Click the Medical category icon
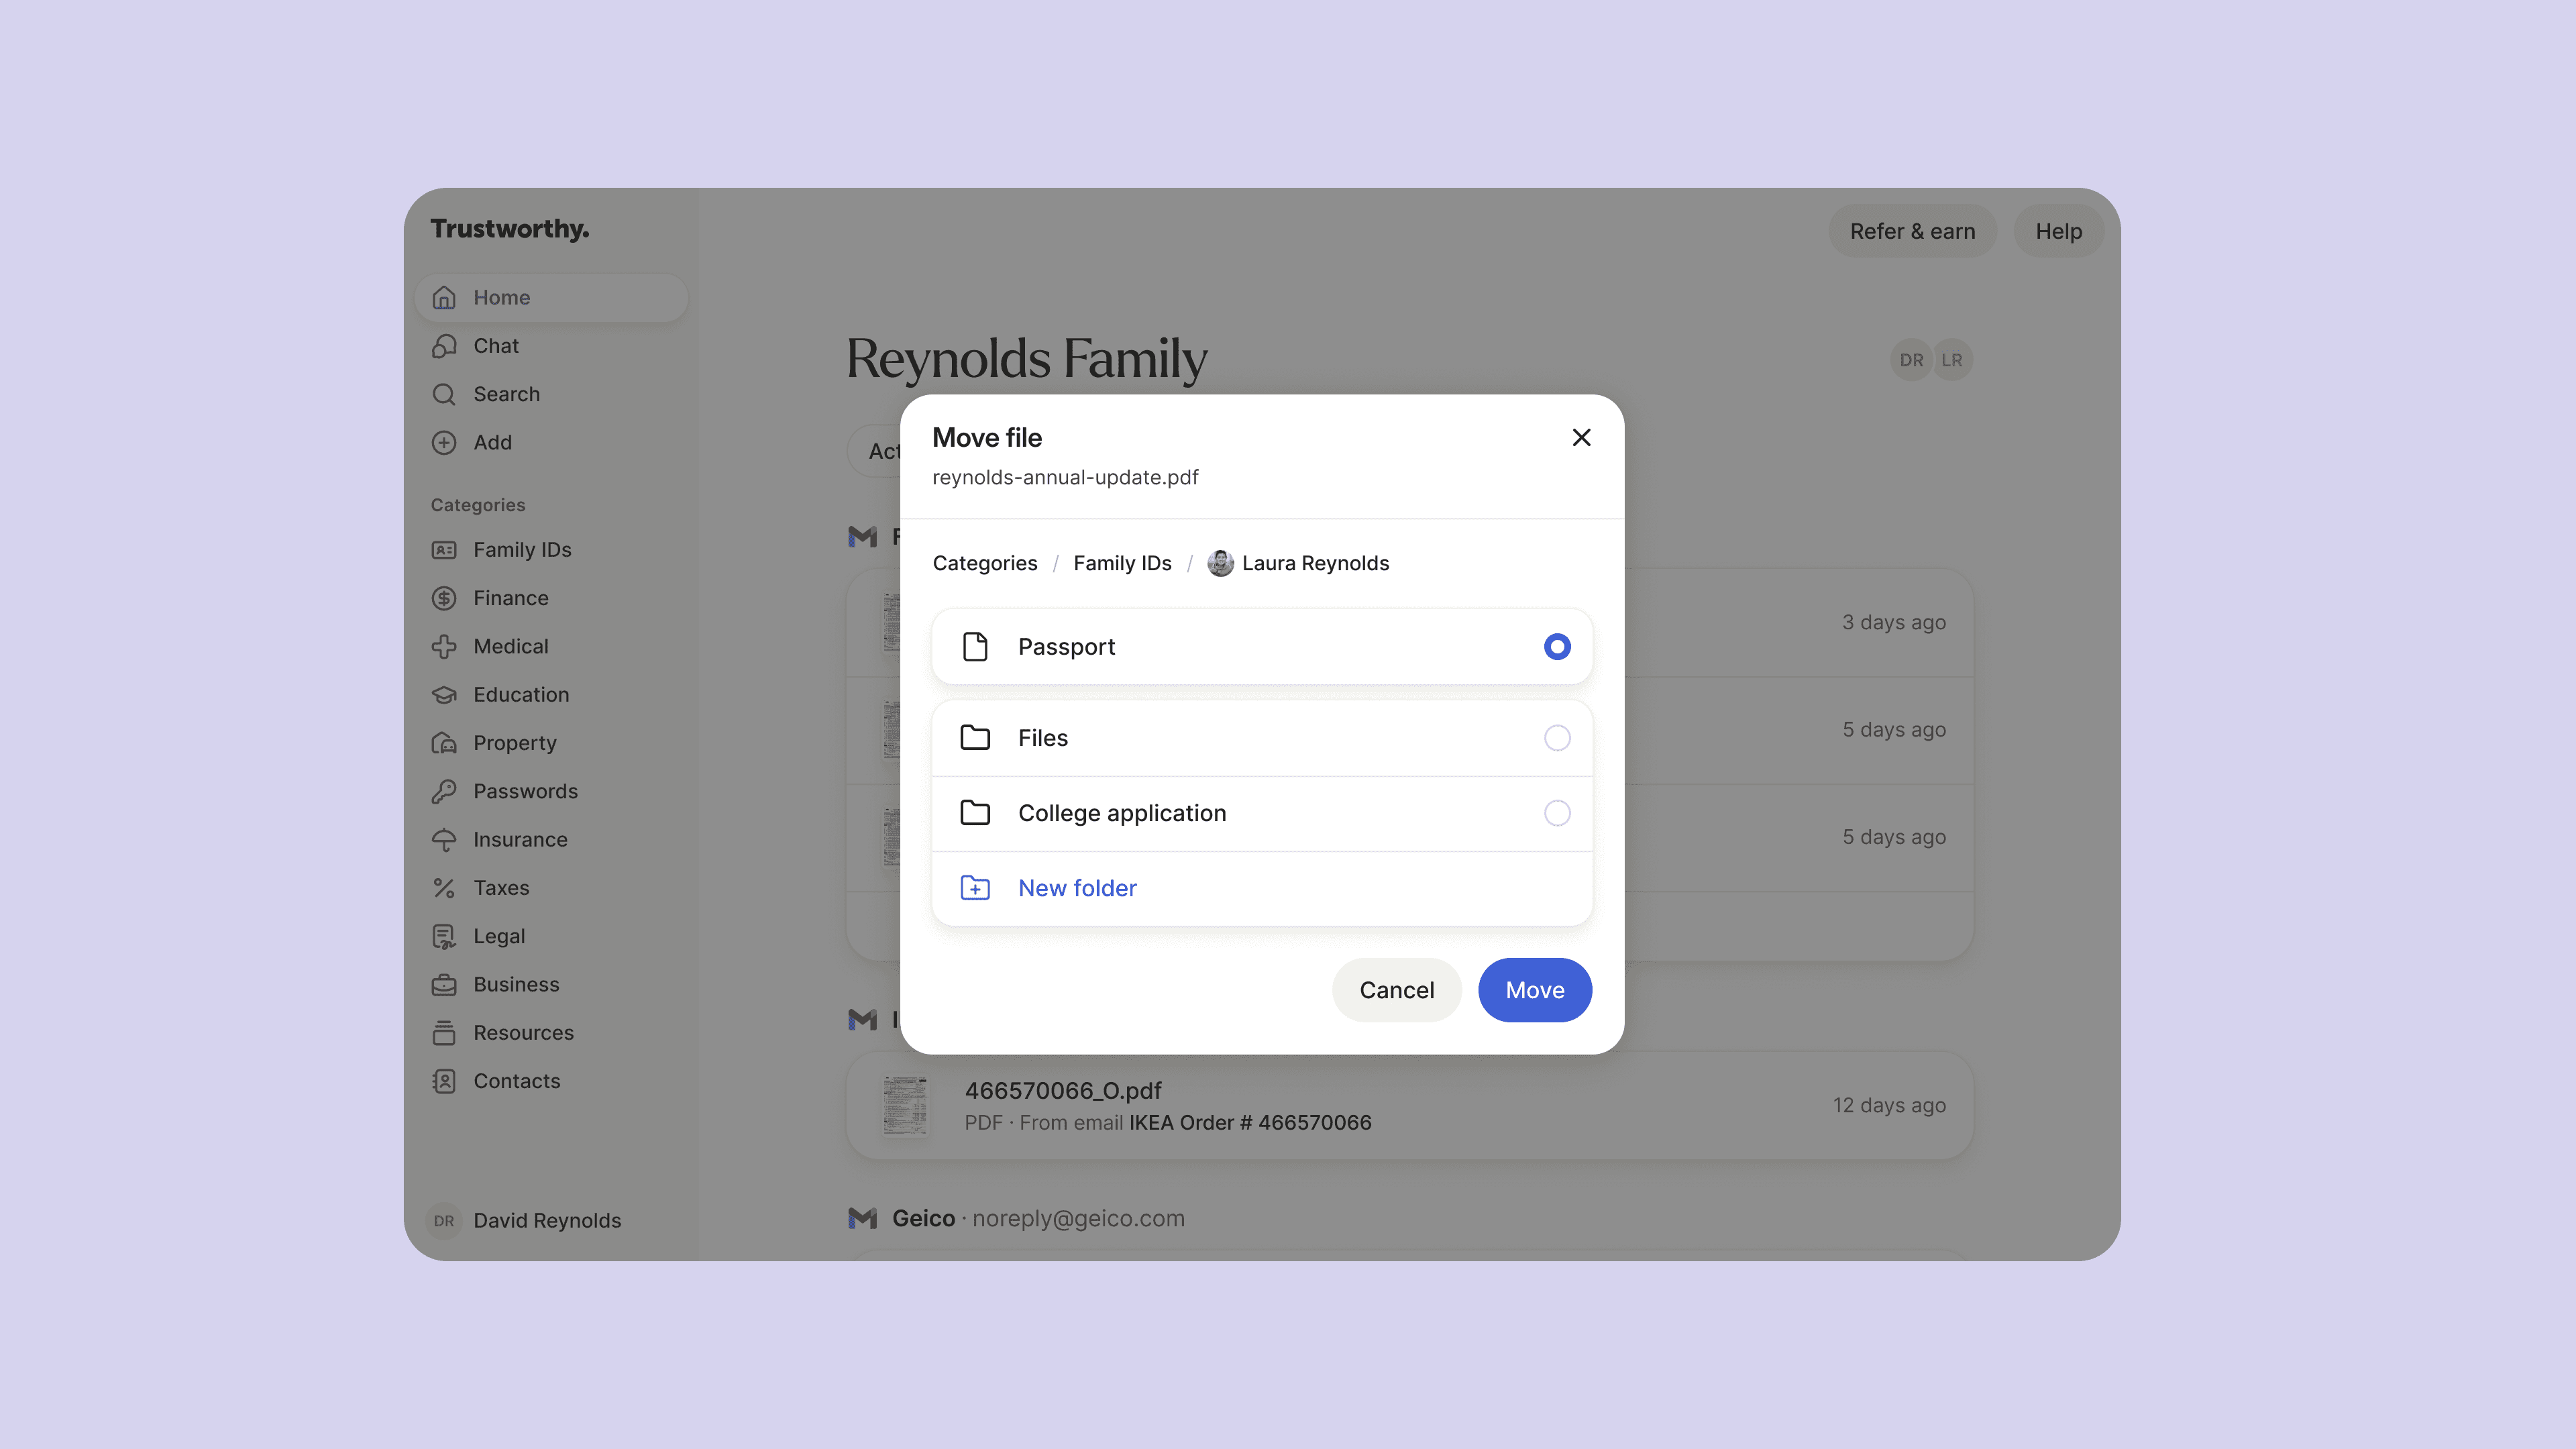 [x=444, y=646]
